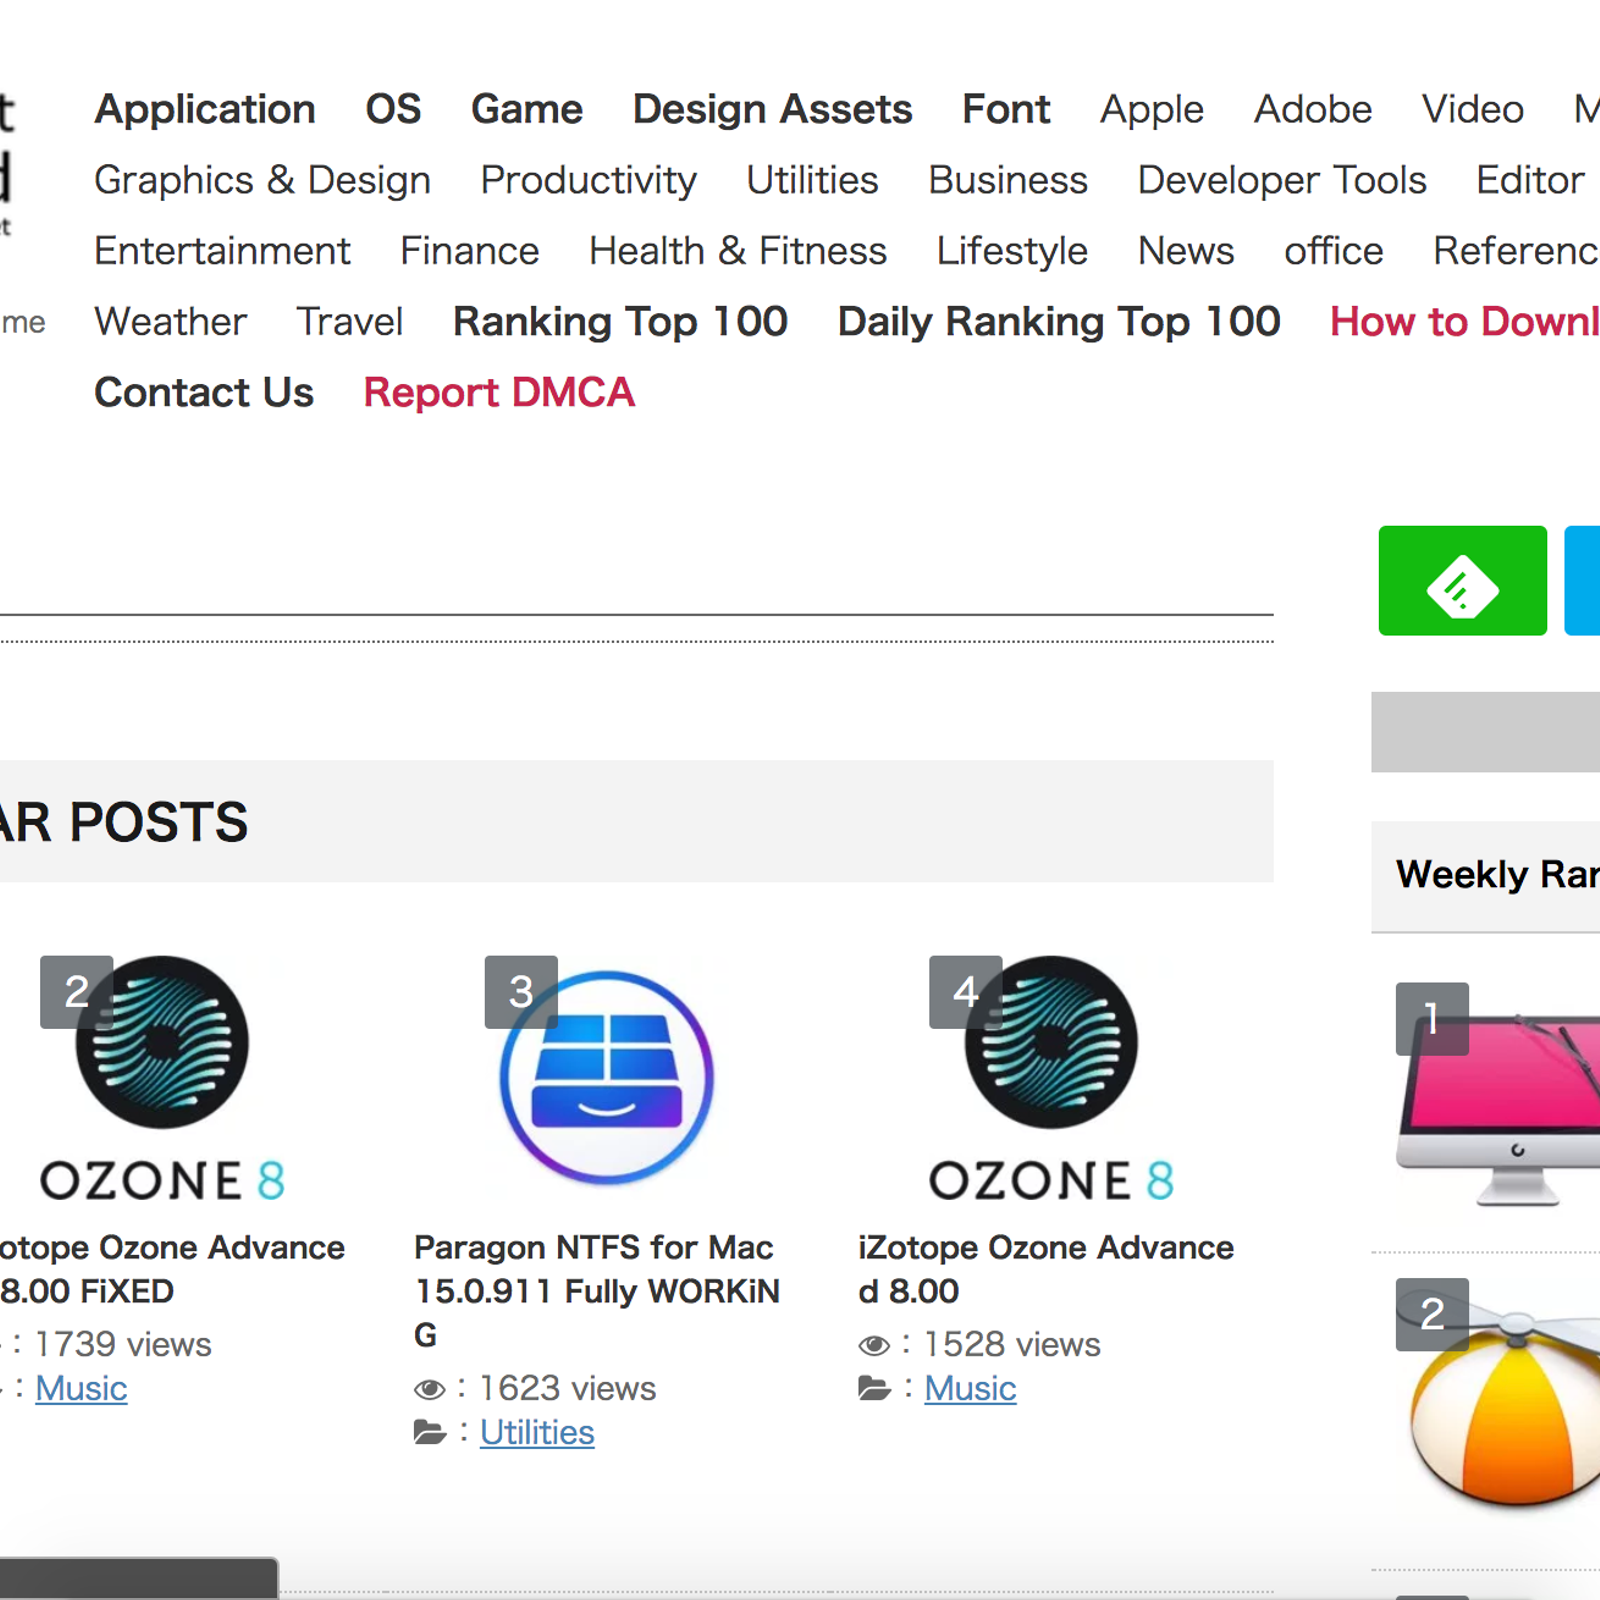Open the Contact Us page
Image resolution: width=1600 pixels, height=1600 pixels.
pos(204,393)
